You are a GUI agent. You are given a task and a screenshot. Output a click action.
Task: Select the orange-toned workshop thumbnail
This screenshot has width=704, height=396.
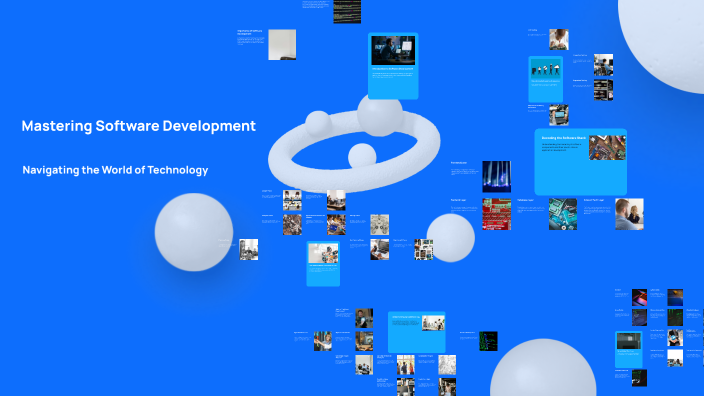pos(364,341)
